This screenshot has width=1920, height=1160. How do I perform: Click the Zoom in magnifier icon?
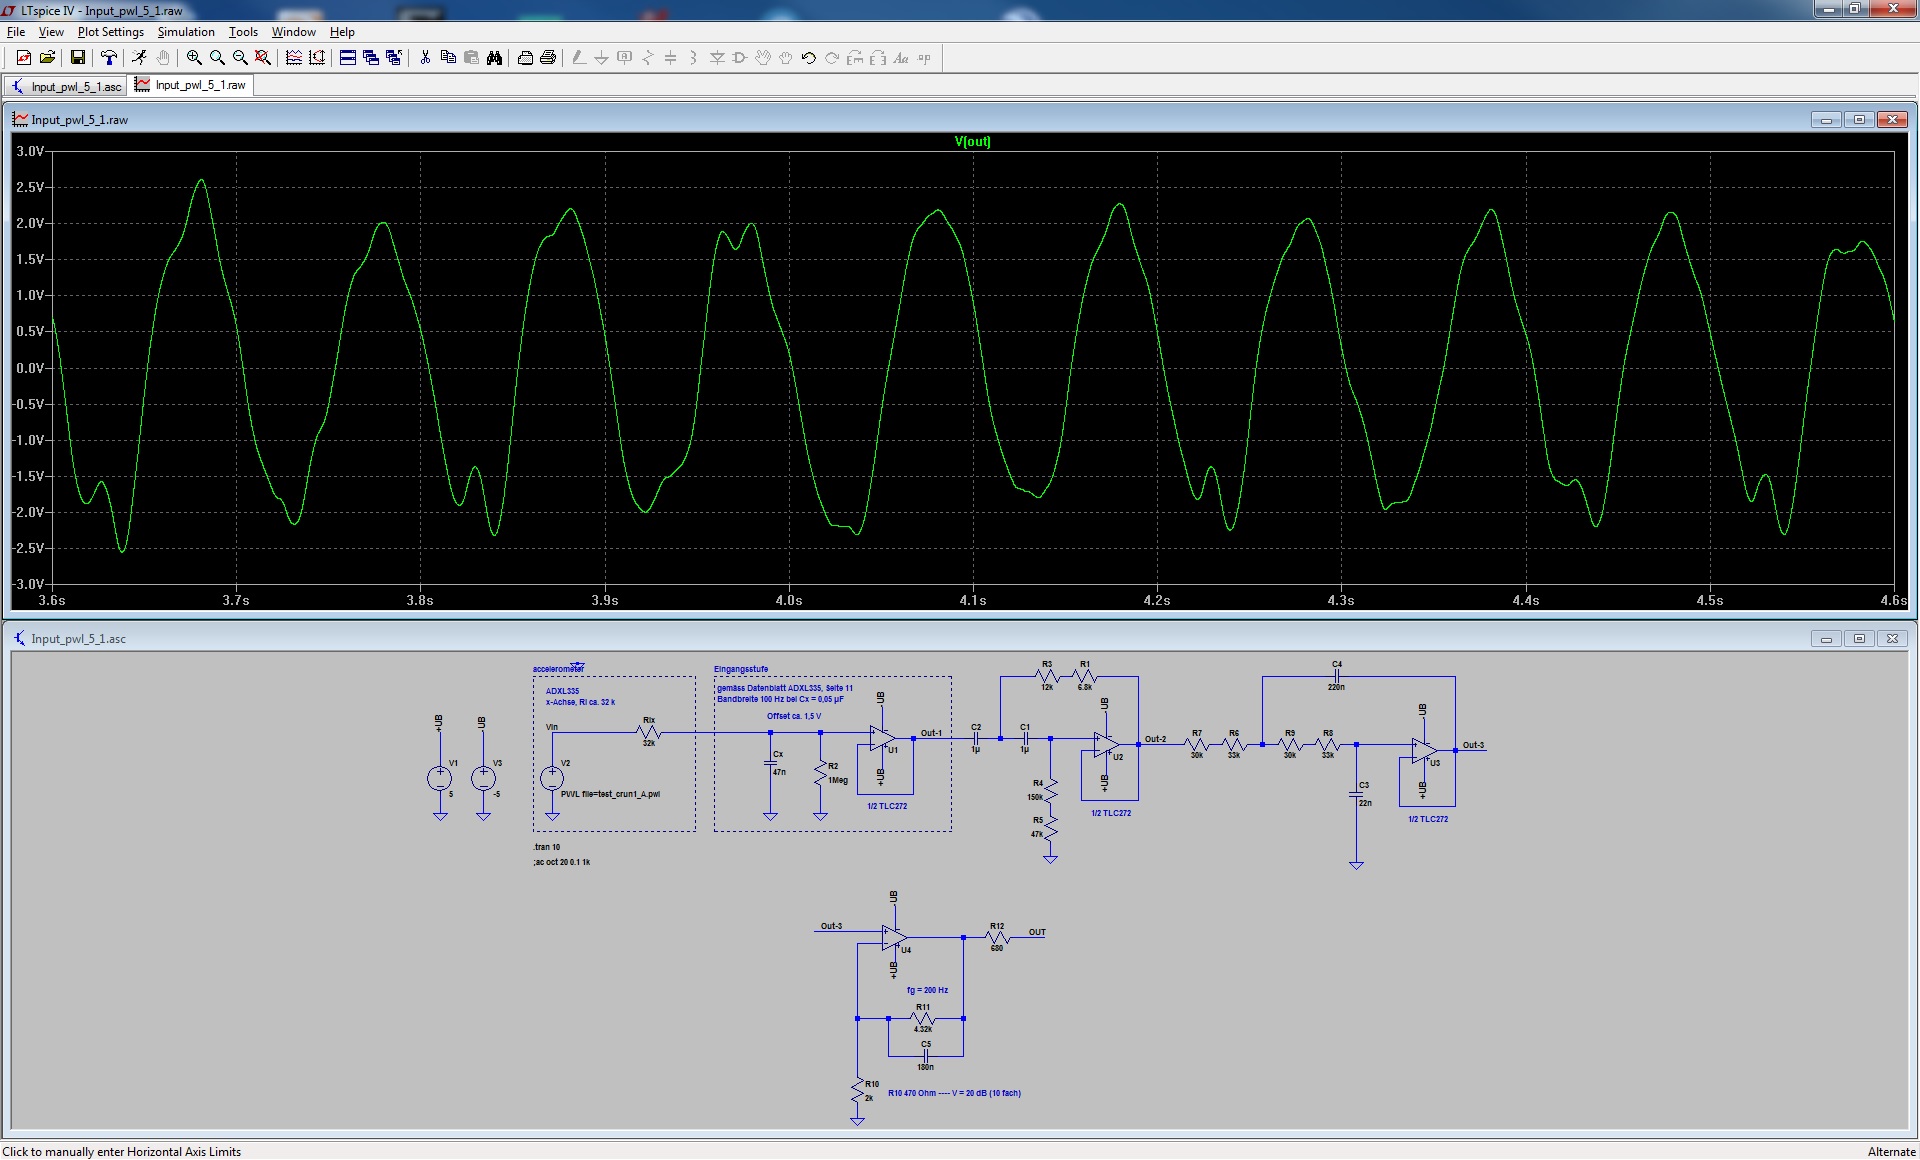click(194, 58)
